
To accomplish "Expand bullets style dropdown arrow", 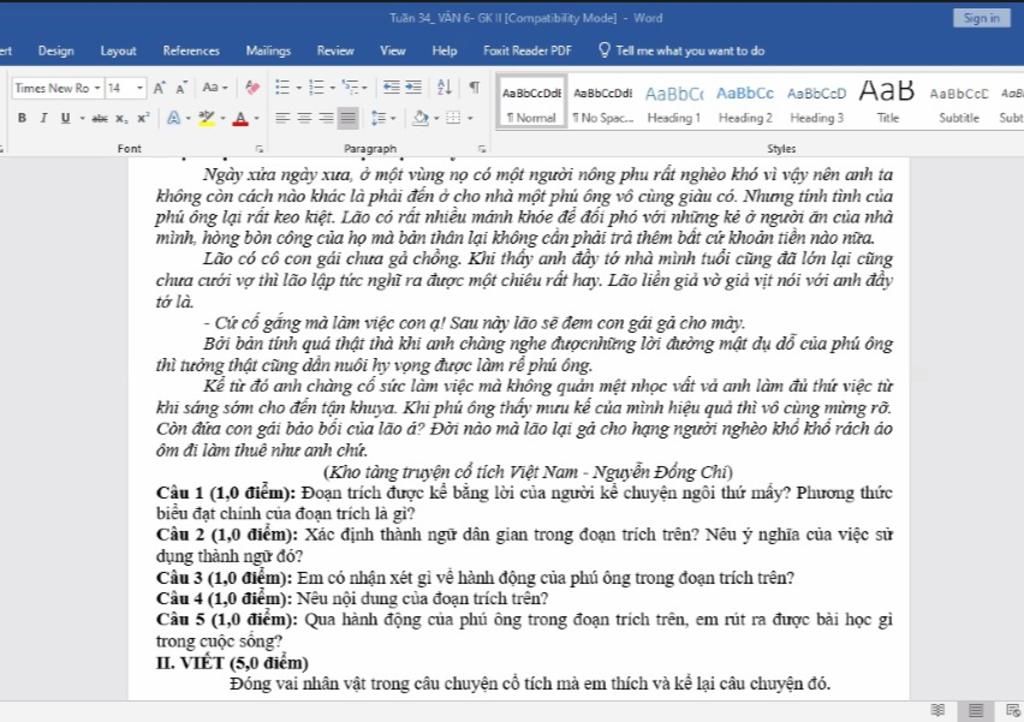I will coord(299,87).
